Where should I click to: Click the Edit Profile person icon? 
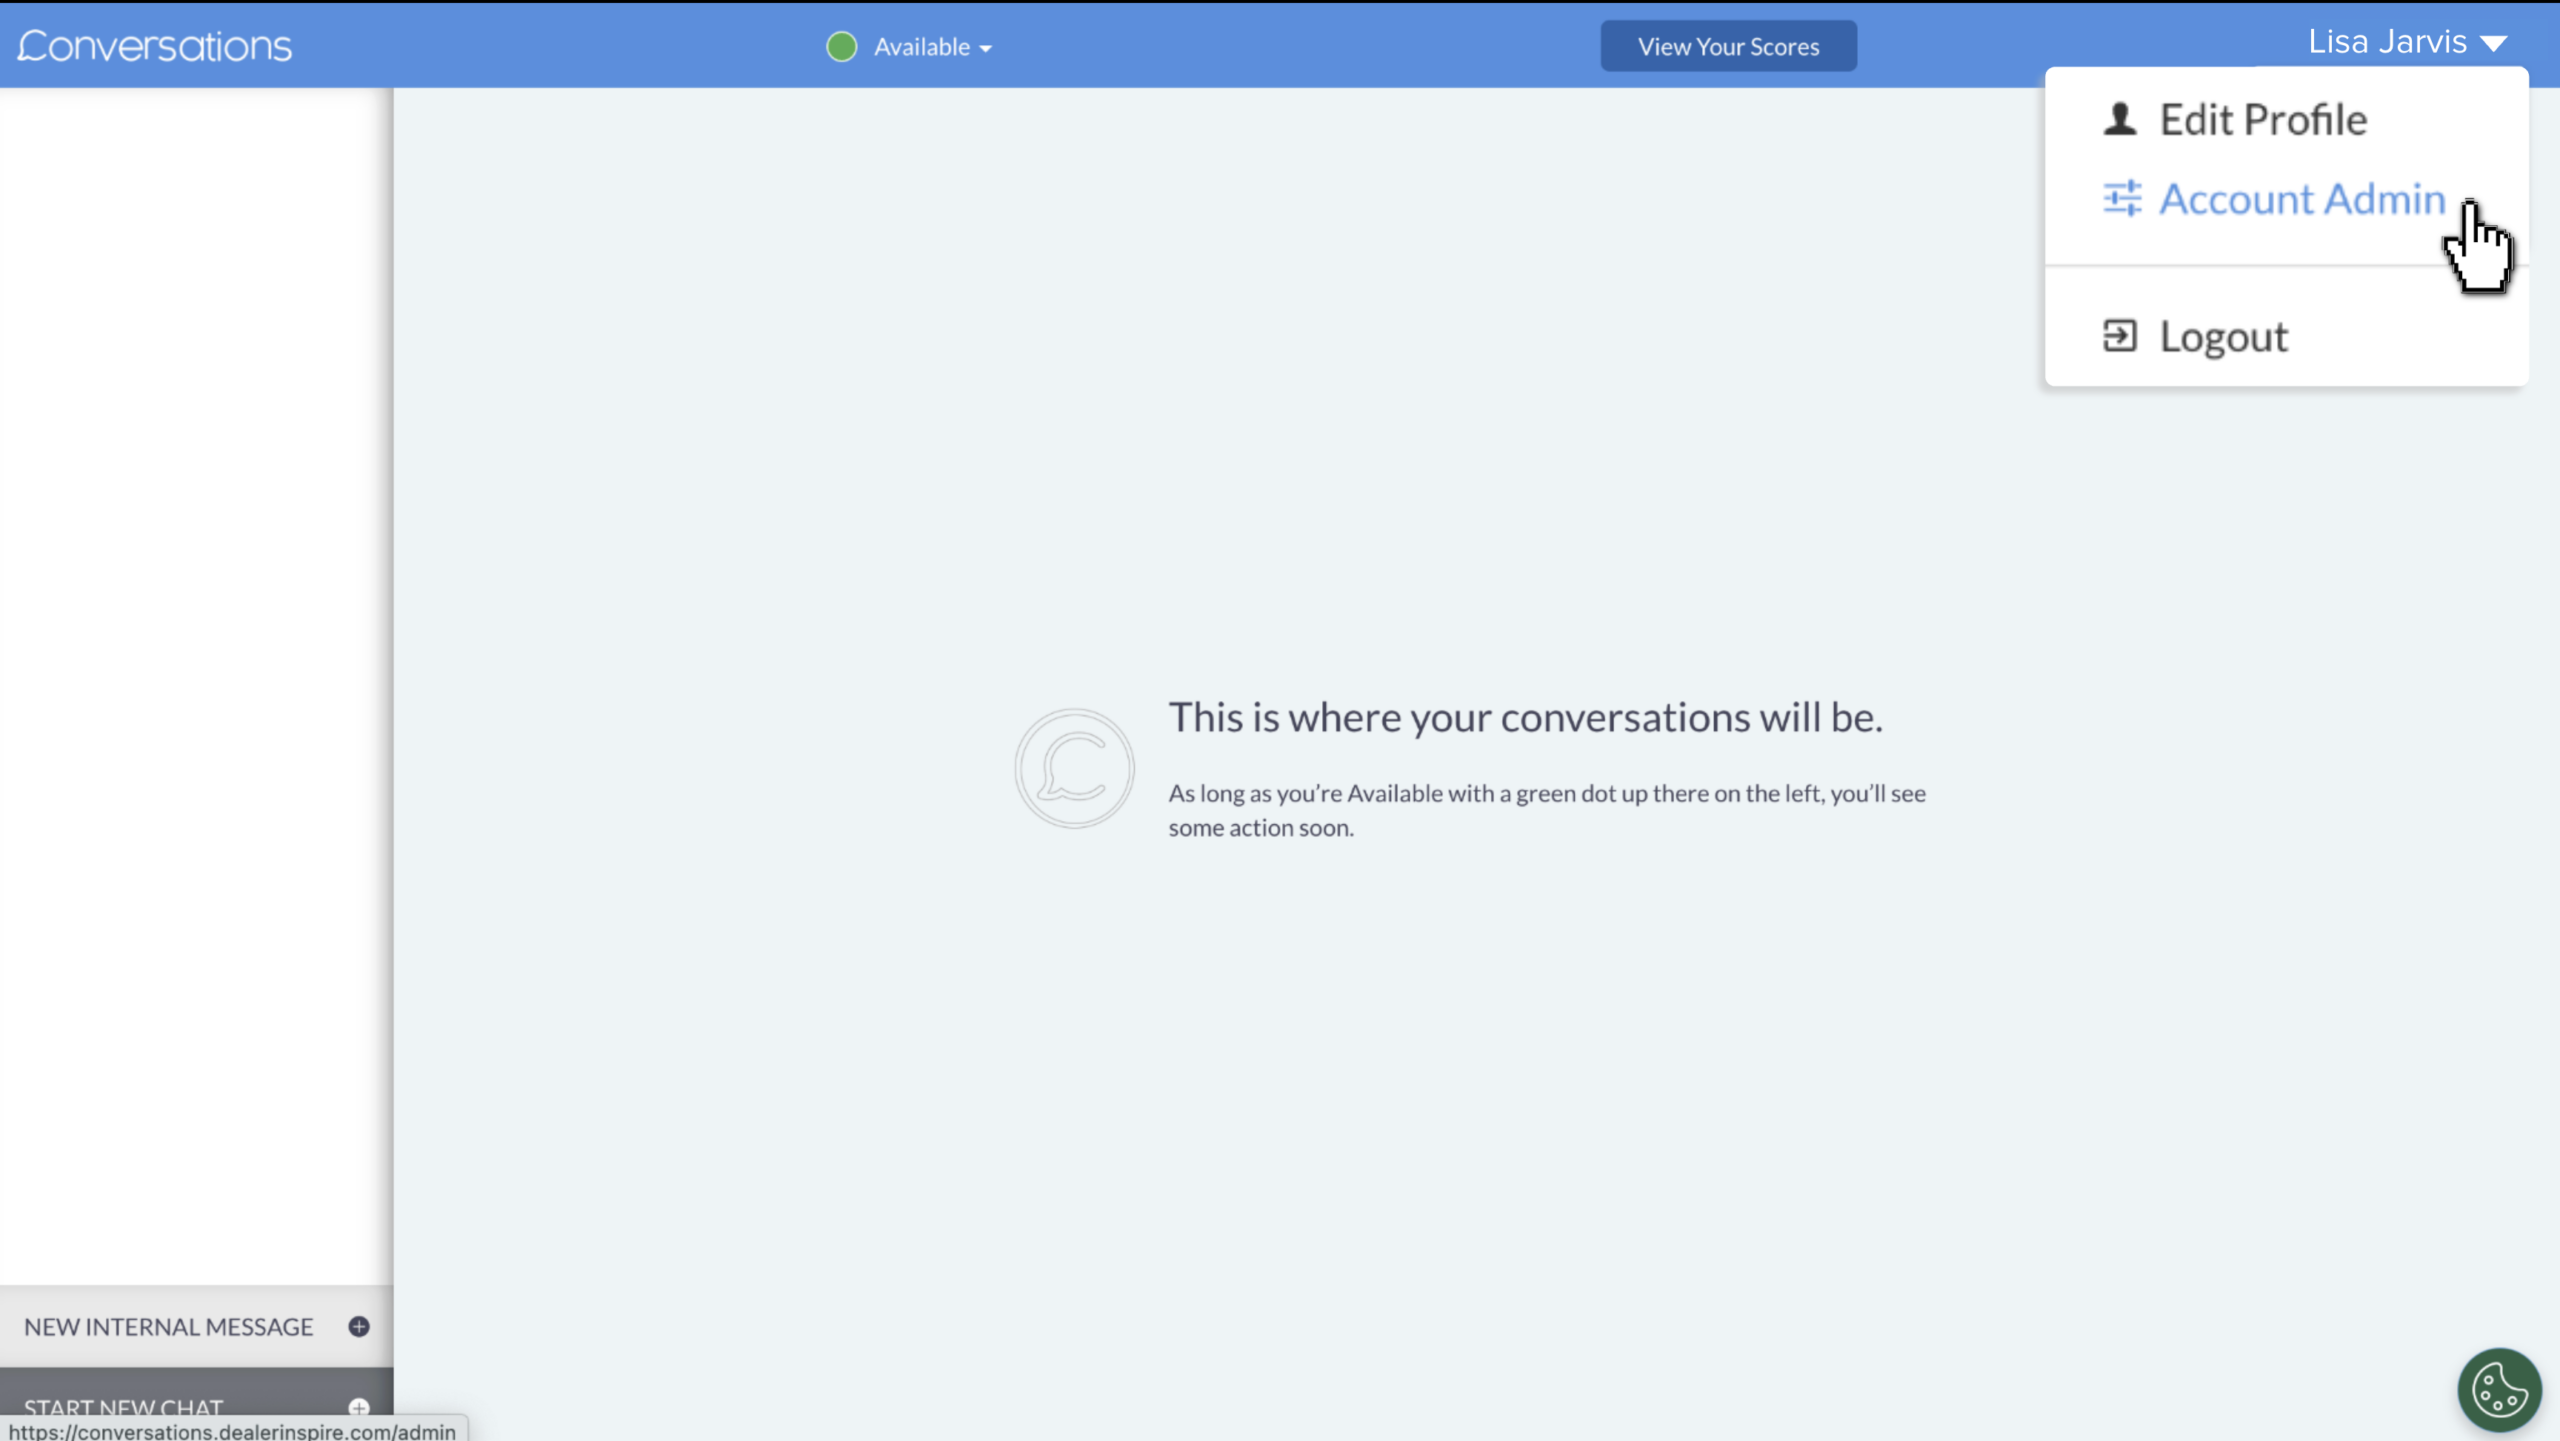click(2120, 119)
